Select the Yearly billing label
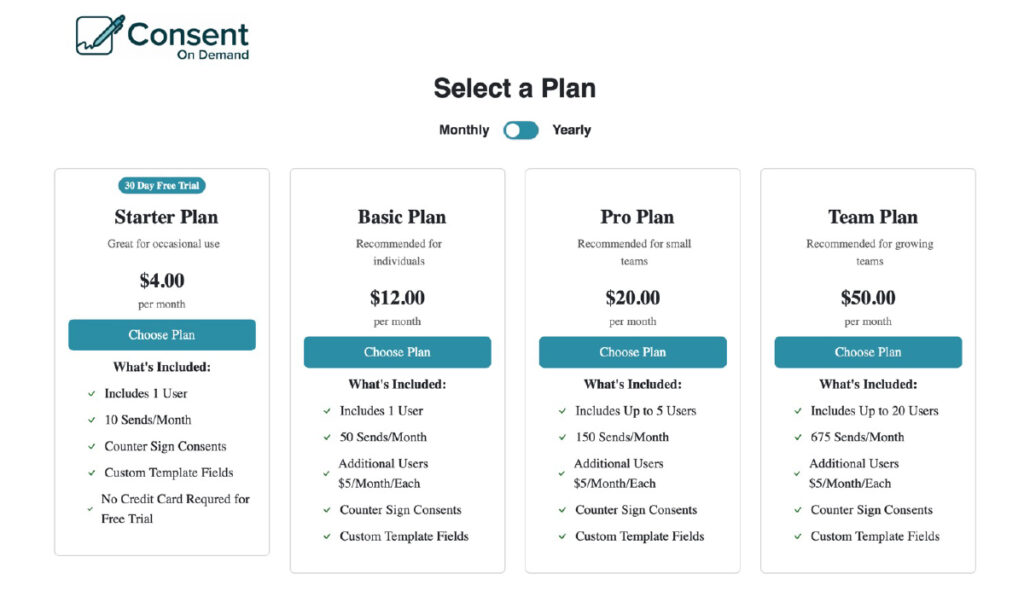The image size is (1024, 597). [571, 130]
